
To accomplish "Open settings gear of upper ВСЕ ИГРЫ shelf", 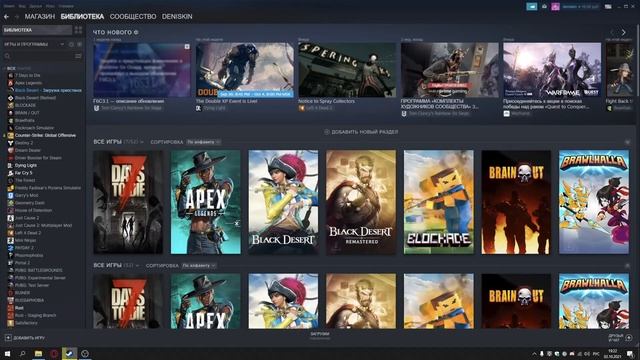I will pos(627,142).
